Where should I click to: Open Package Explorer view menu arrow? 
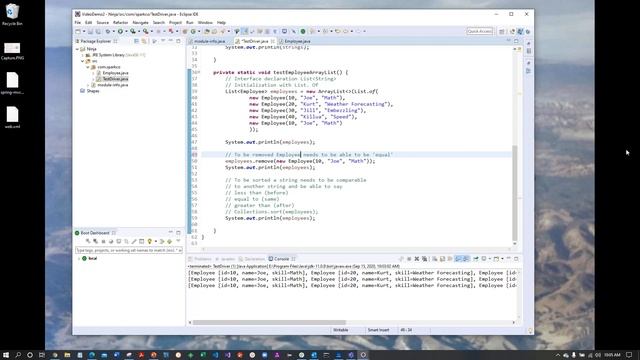click(163, 41)
